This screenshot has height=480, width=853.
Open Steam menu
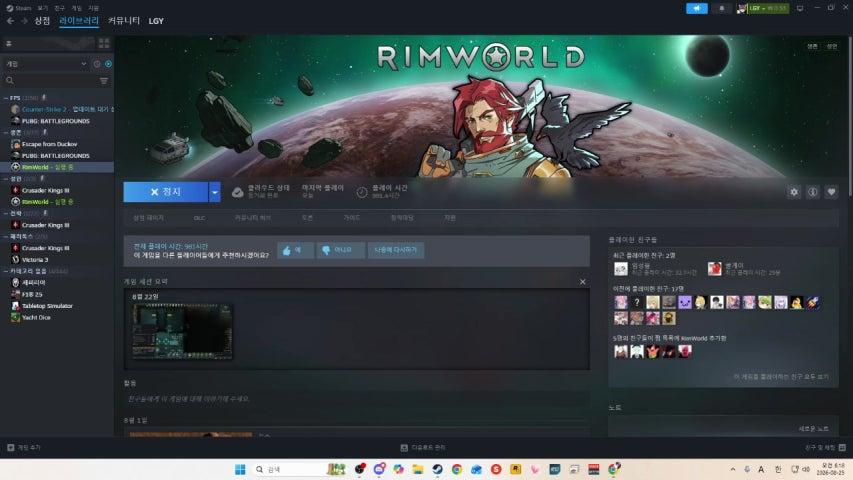19,8
